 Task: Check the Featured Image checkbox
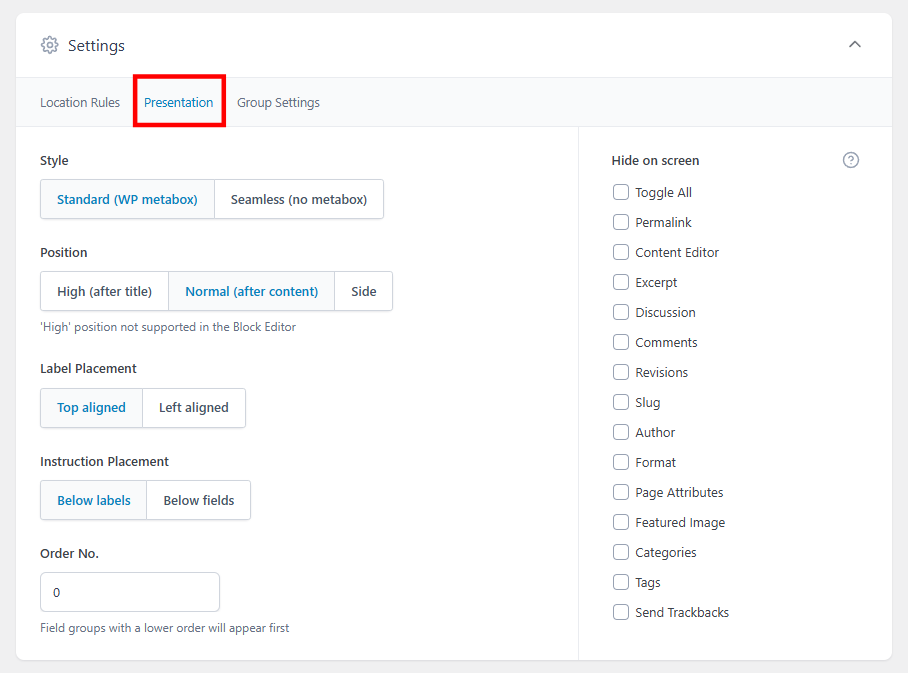[x=620, y=522]
